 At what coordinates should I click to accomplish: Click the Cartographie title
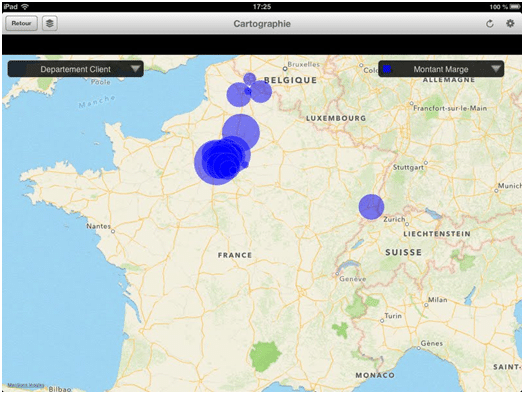coord(262,24)
